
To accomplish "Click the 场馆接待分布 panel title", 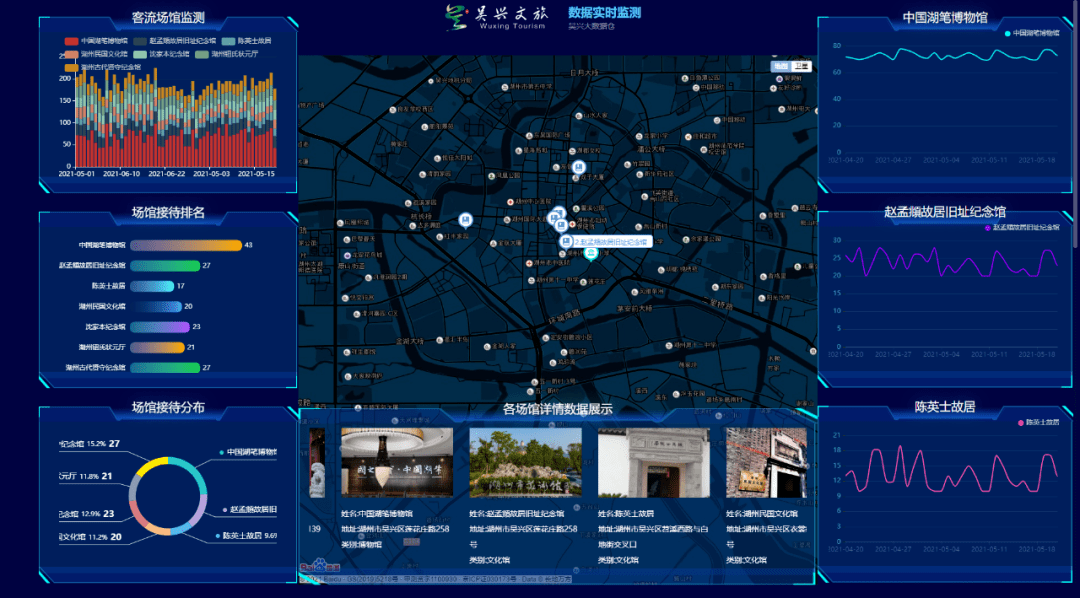I will pyautogui.click(x=168, y=408).
